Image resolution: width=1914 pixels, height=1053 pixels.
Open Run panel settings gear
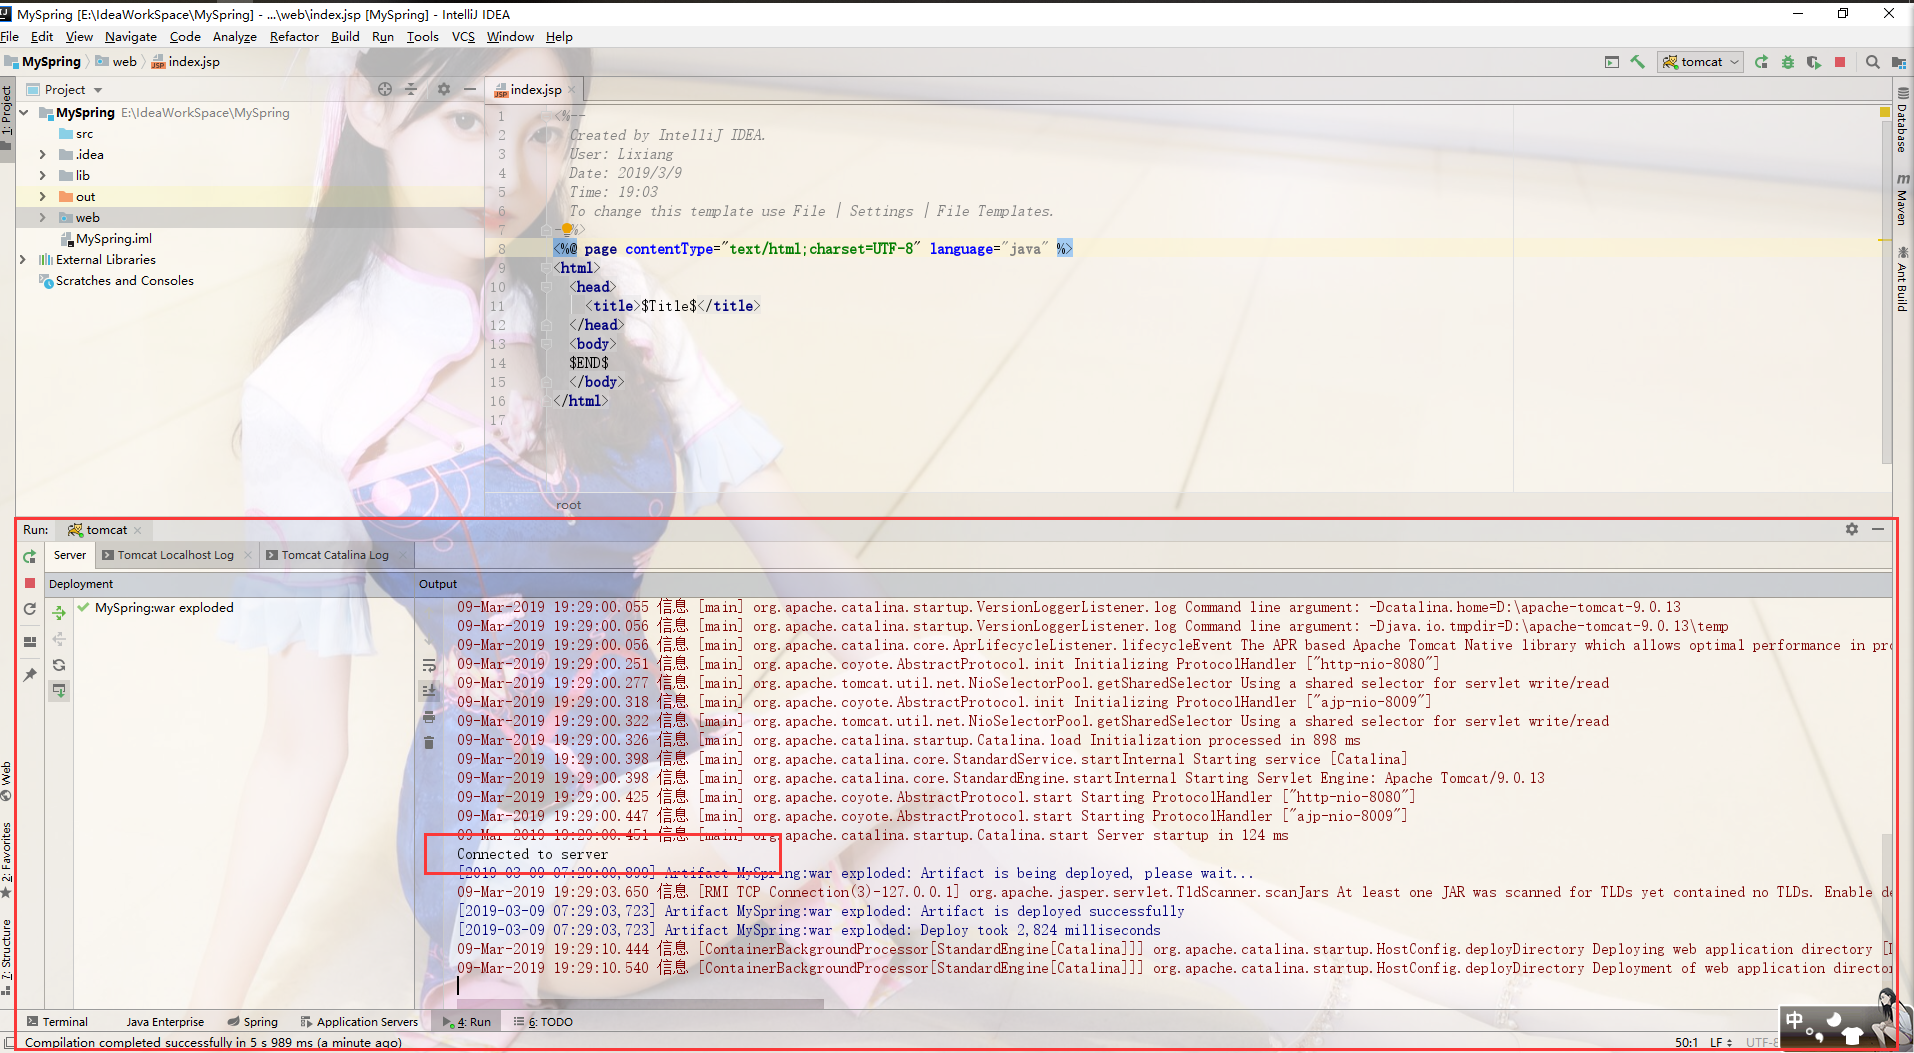(x=1852, y=529)
